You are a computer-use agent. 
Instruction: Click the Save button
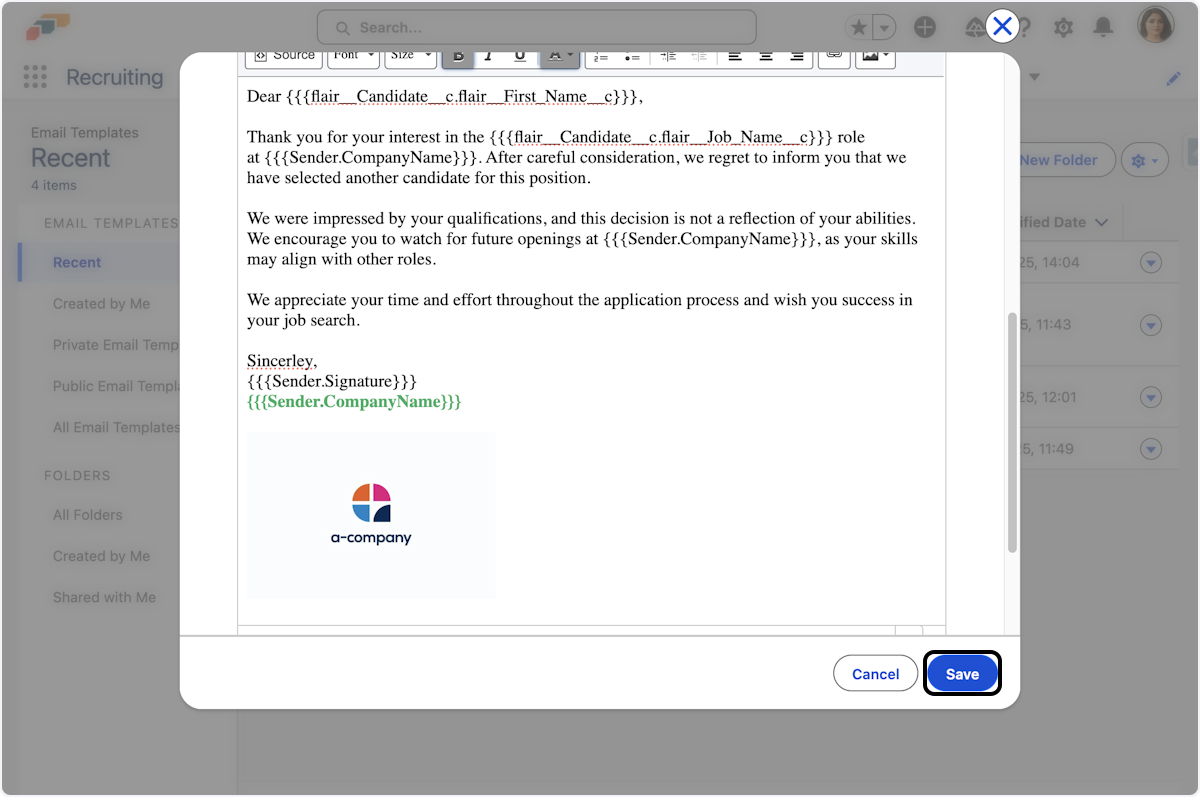coord(962,674)
